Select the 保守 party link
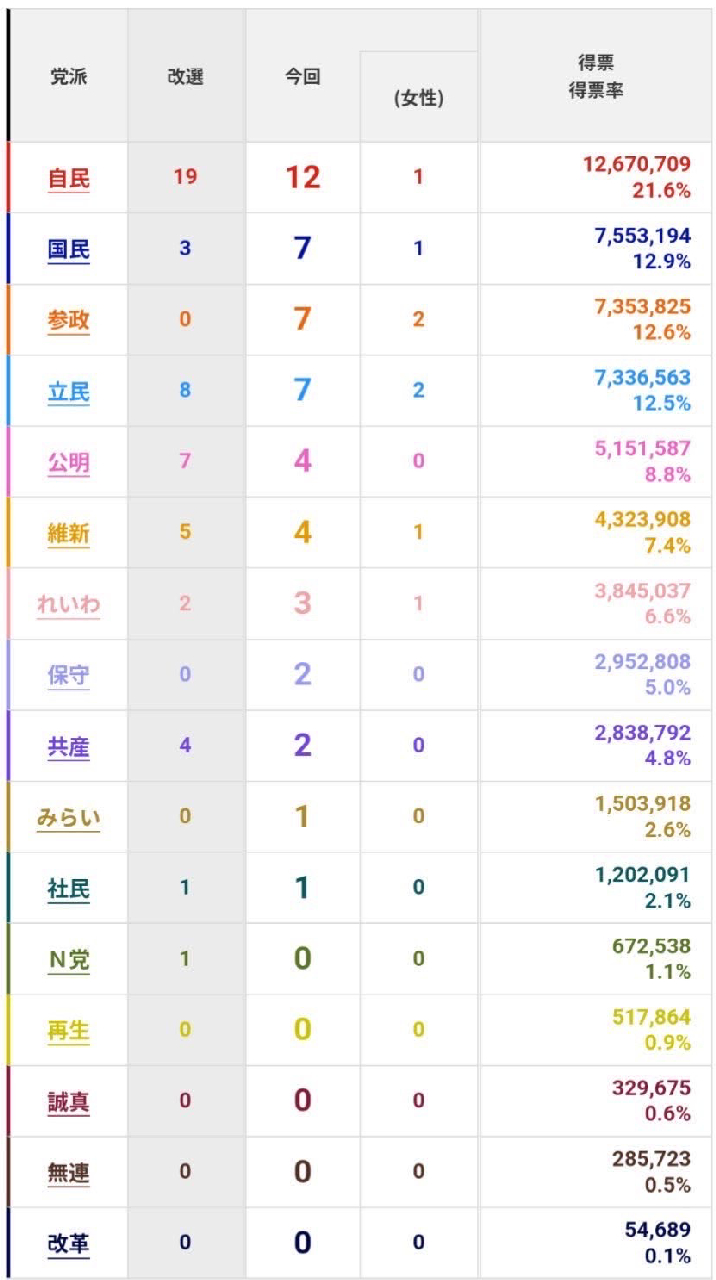 [x=68, y=676]
